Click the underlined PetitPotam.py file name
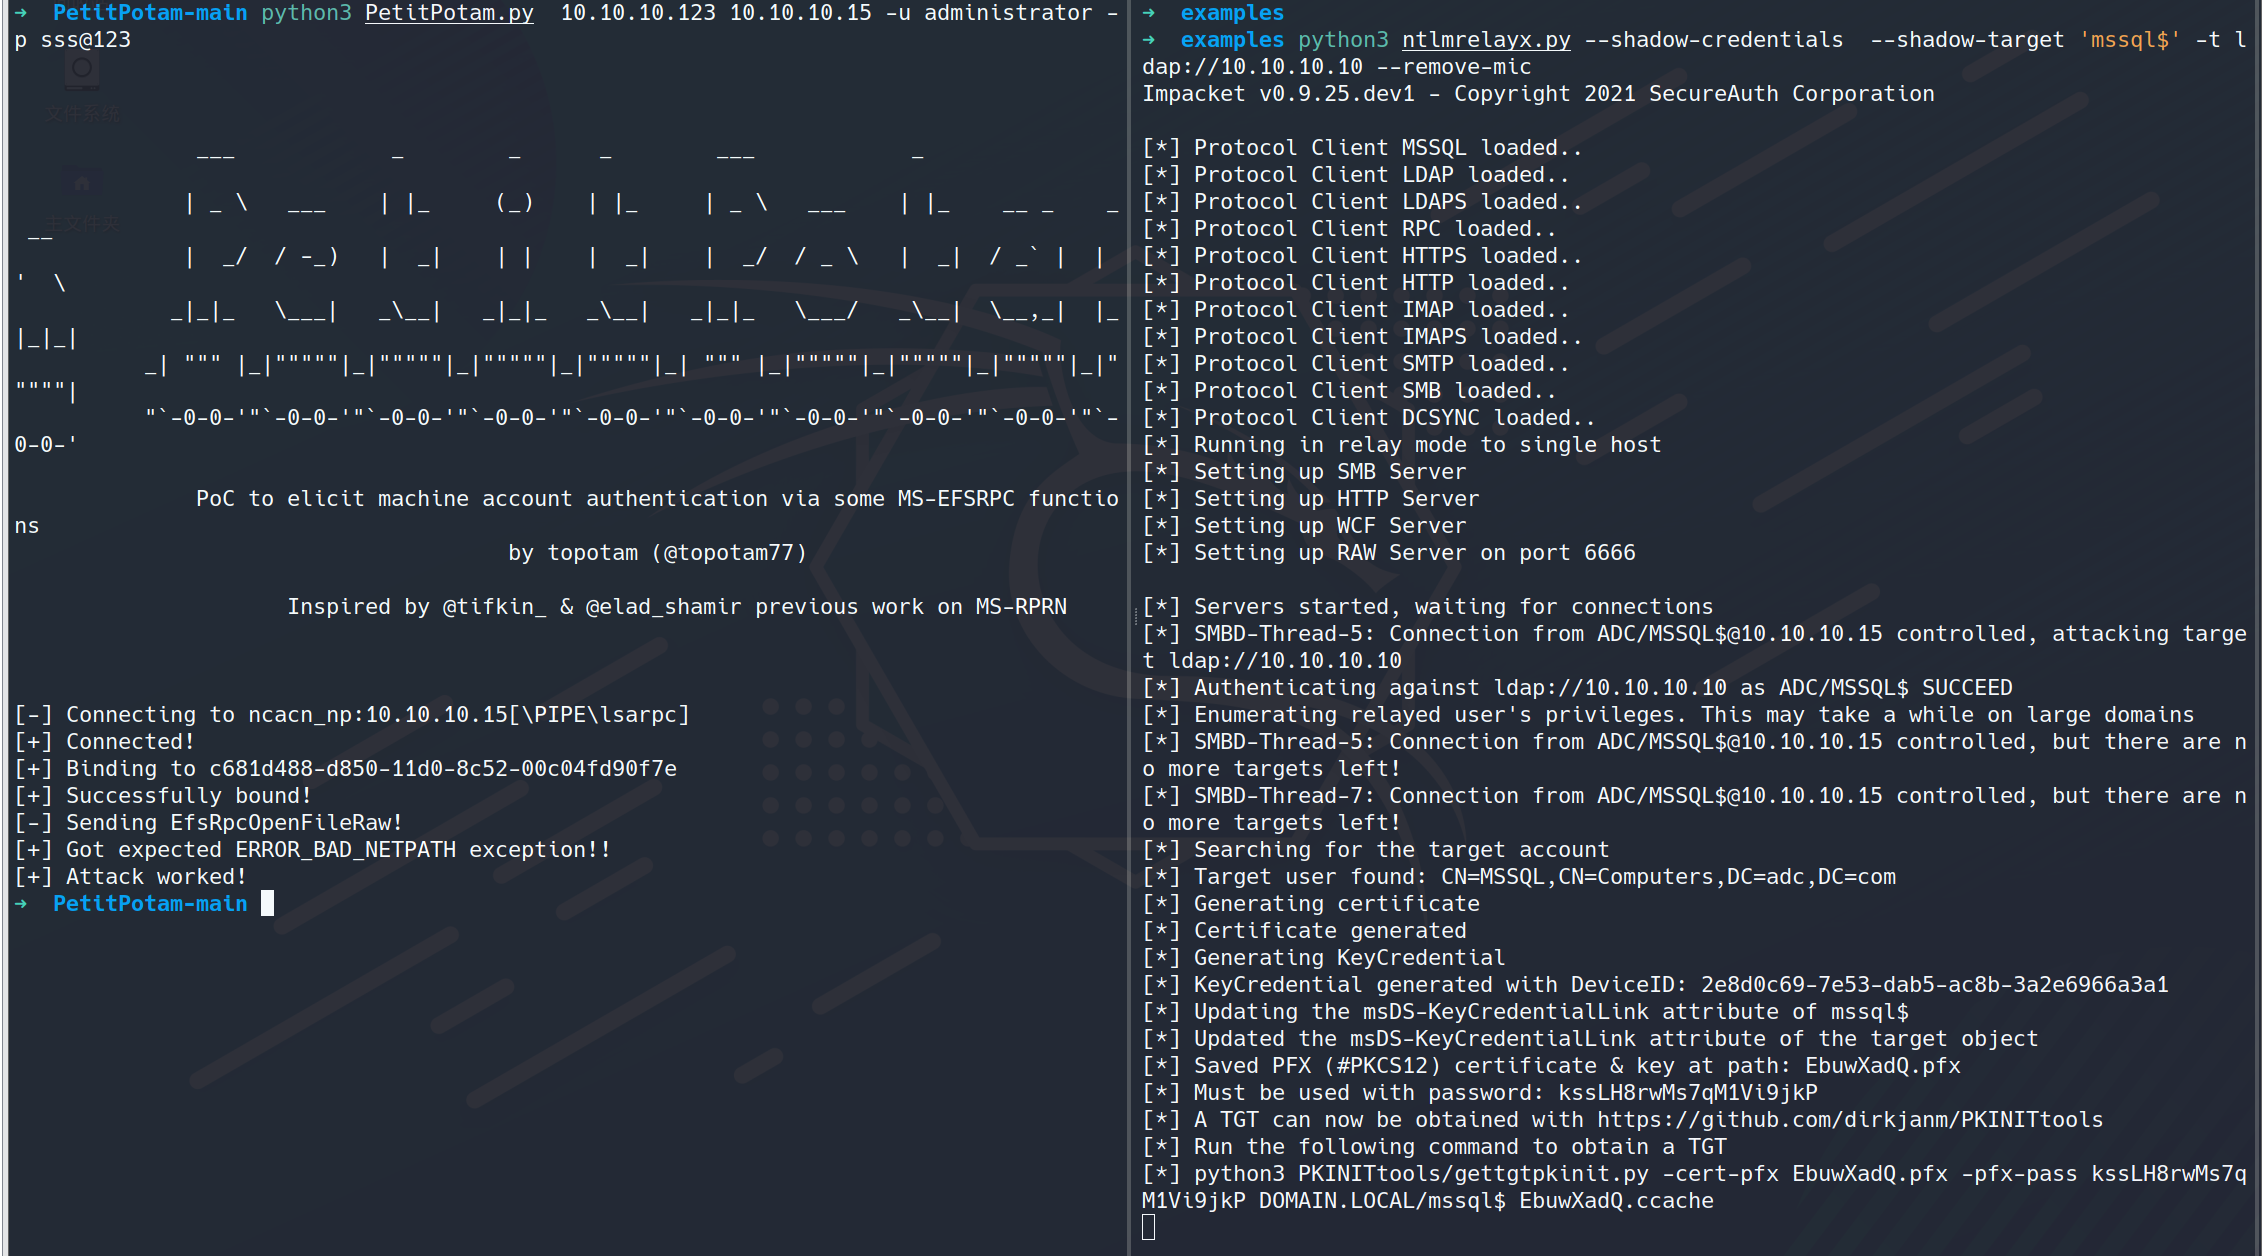 [449, 13]
